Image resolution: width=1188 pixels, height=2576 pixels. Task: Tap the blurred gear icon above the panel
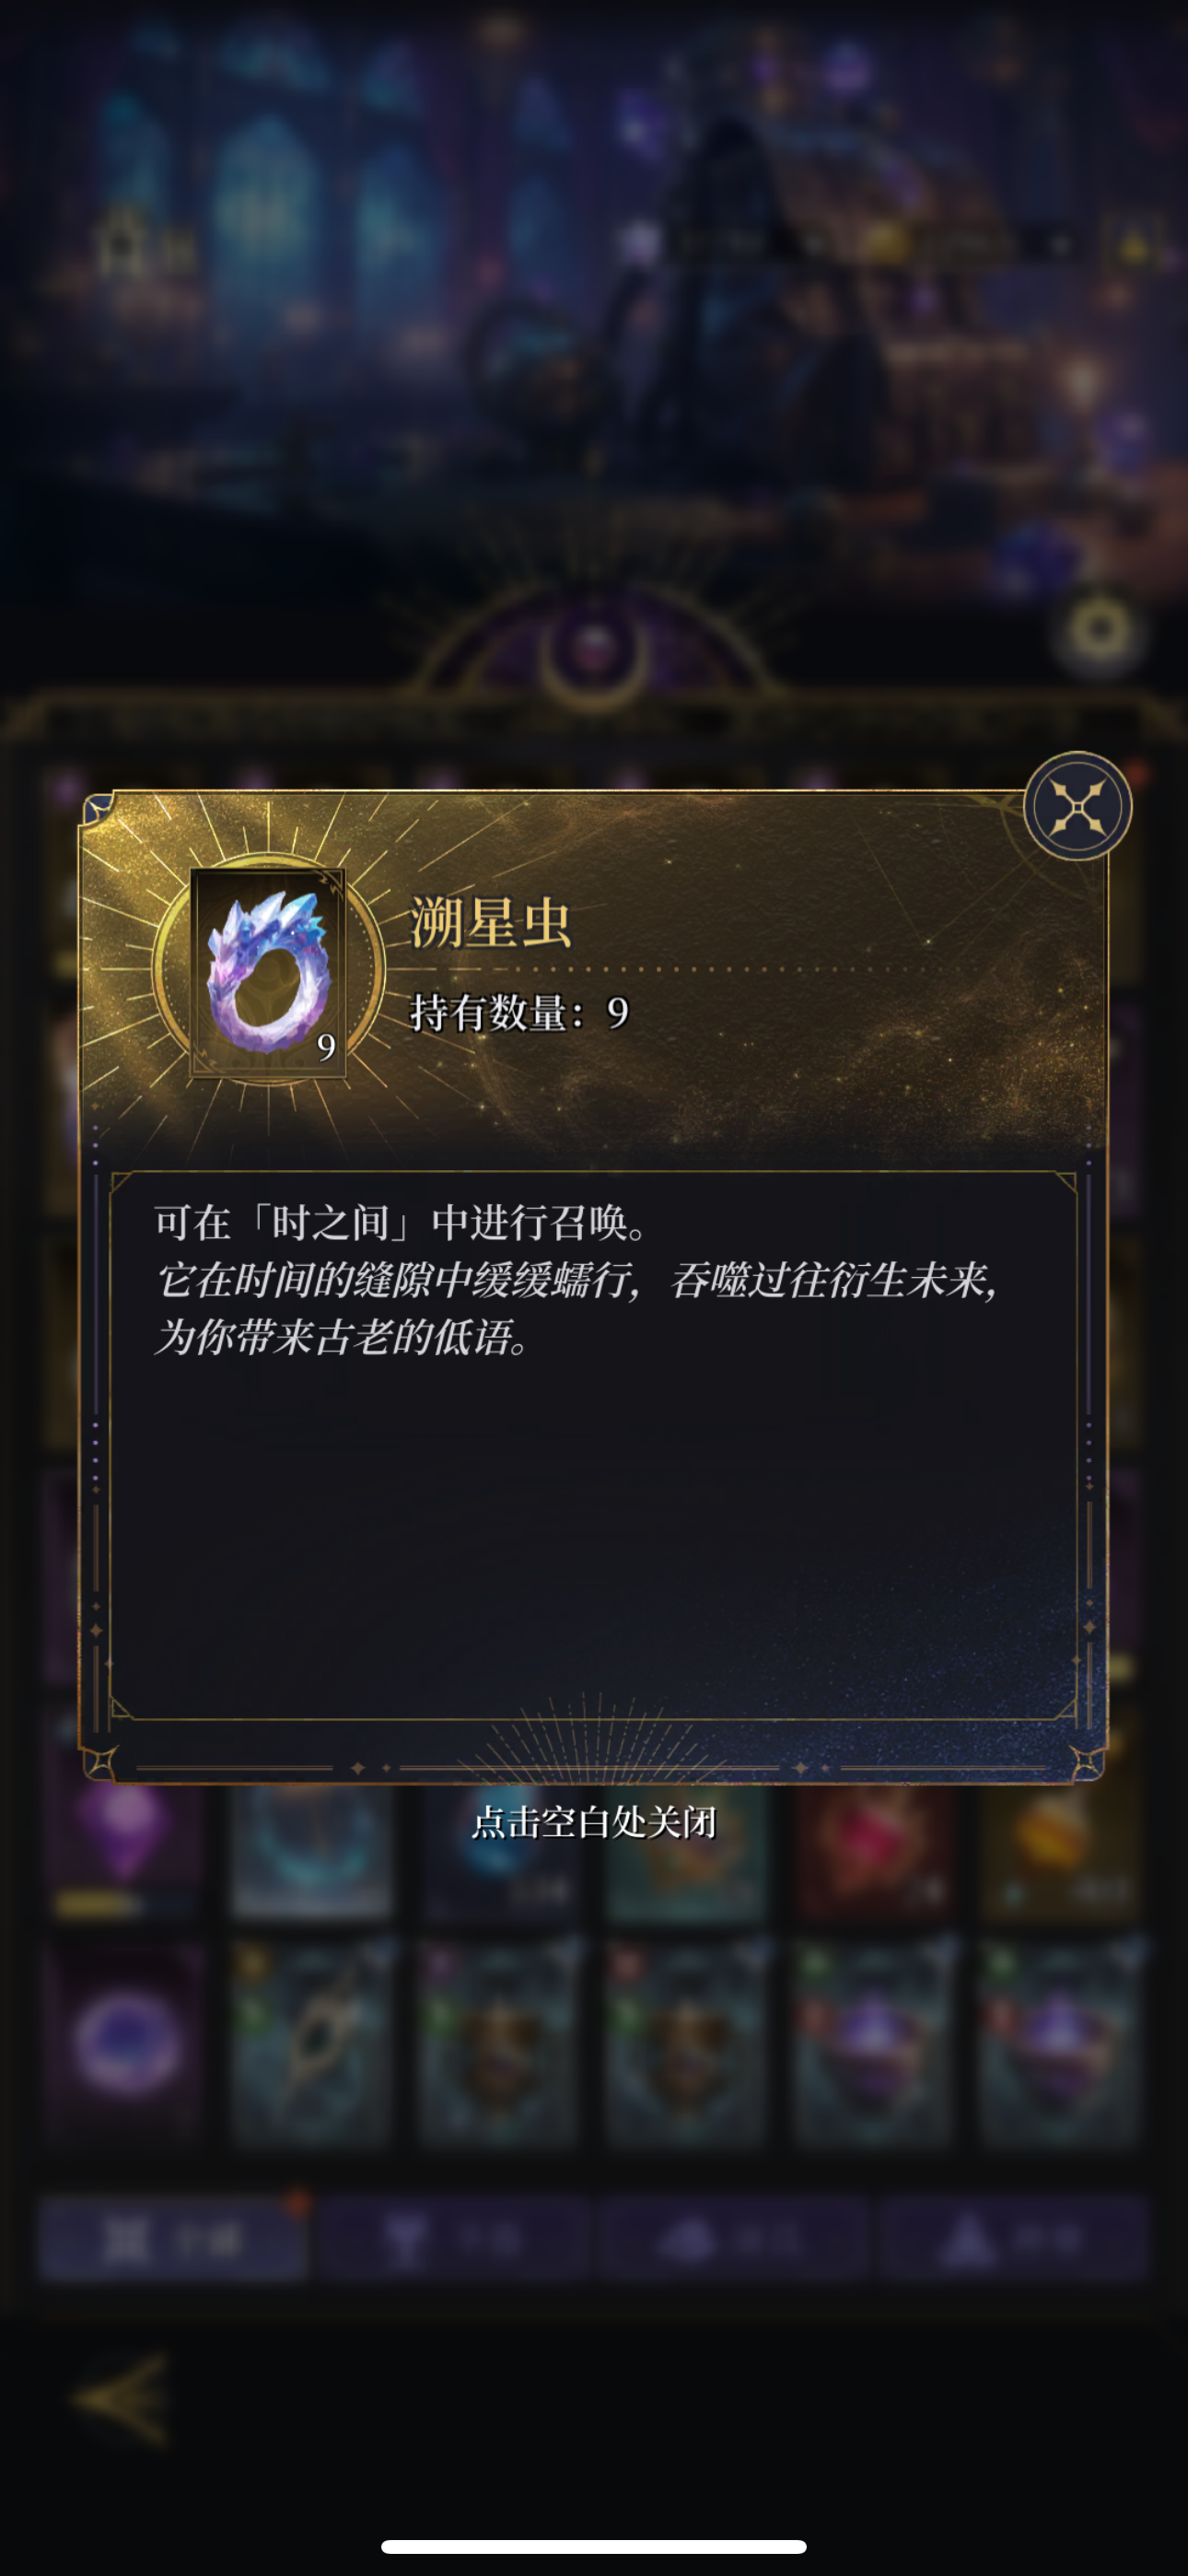(1100, 630)
